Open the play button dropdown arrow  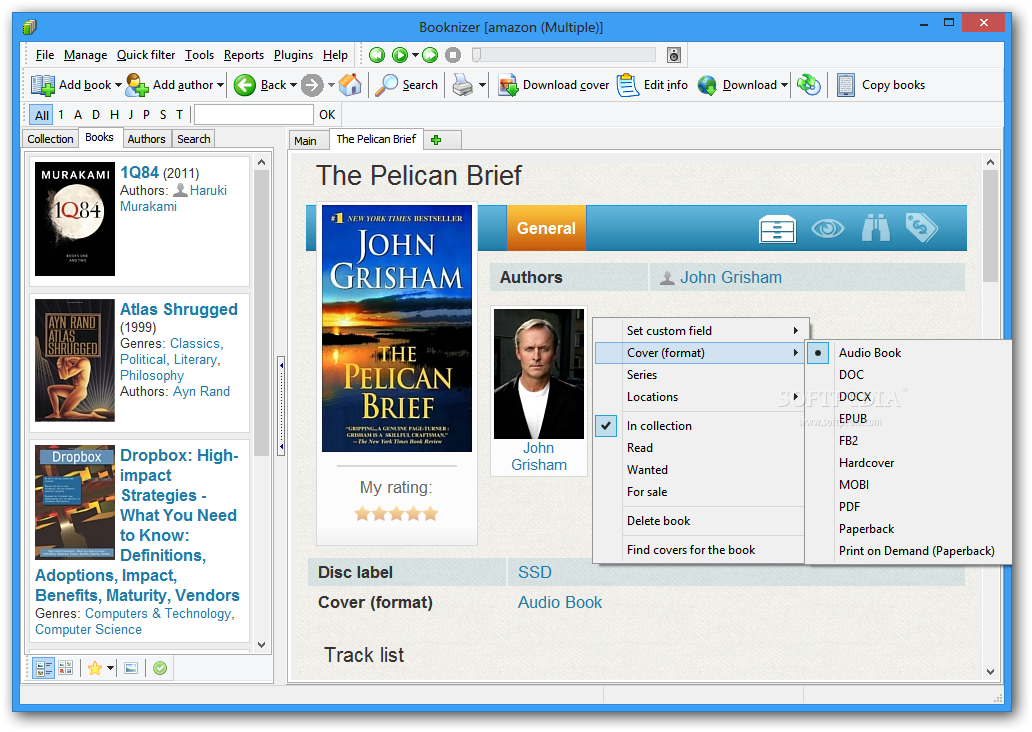coord(415,56)
